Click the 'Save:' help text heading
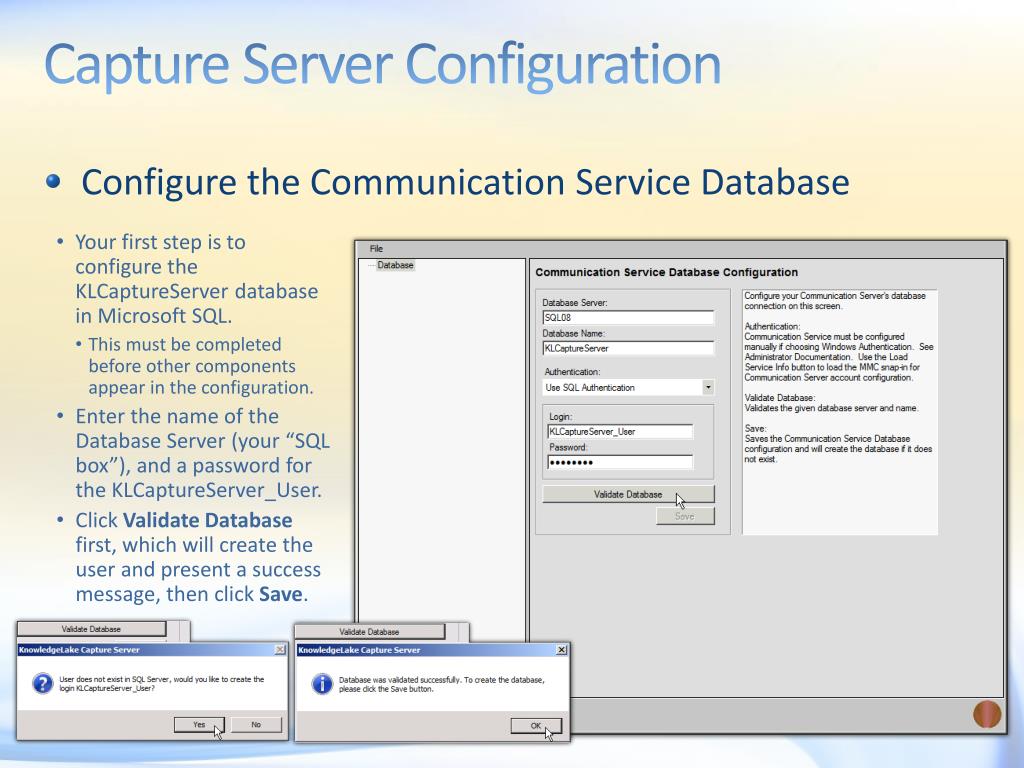1024x768 pixels. click(x=756, y=428)
